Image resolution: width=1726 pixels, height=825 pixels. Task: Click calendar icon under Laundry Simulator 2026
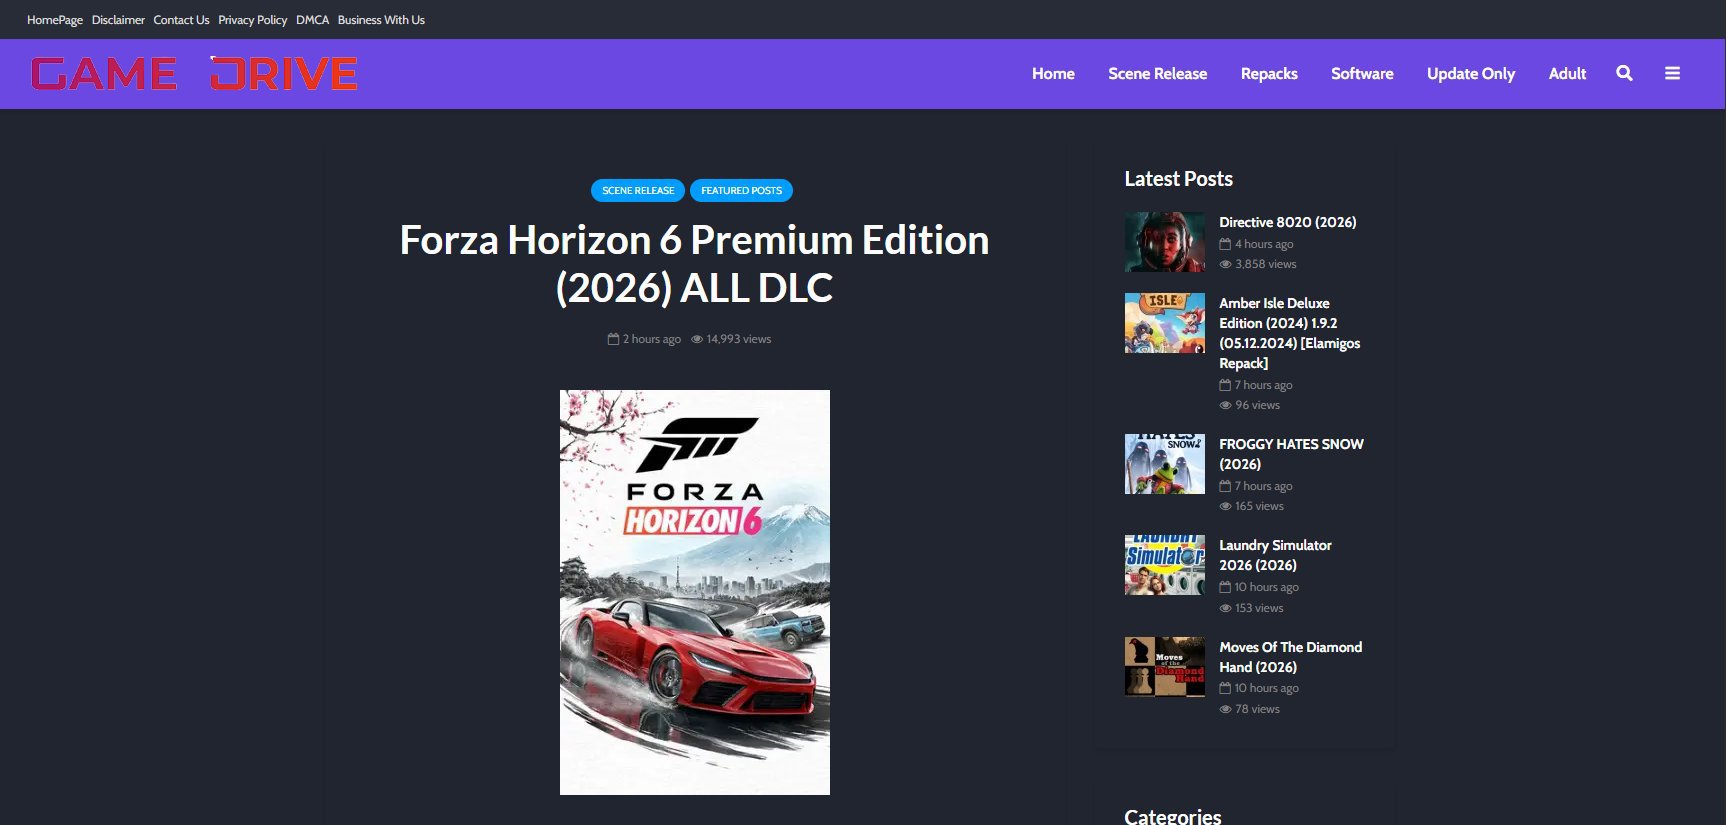pyautogui.click(x=1225, y=587)
